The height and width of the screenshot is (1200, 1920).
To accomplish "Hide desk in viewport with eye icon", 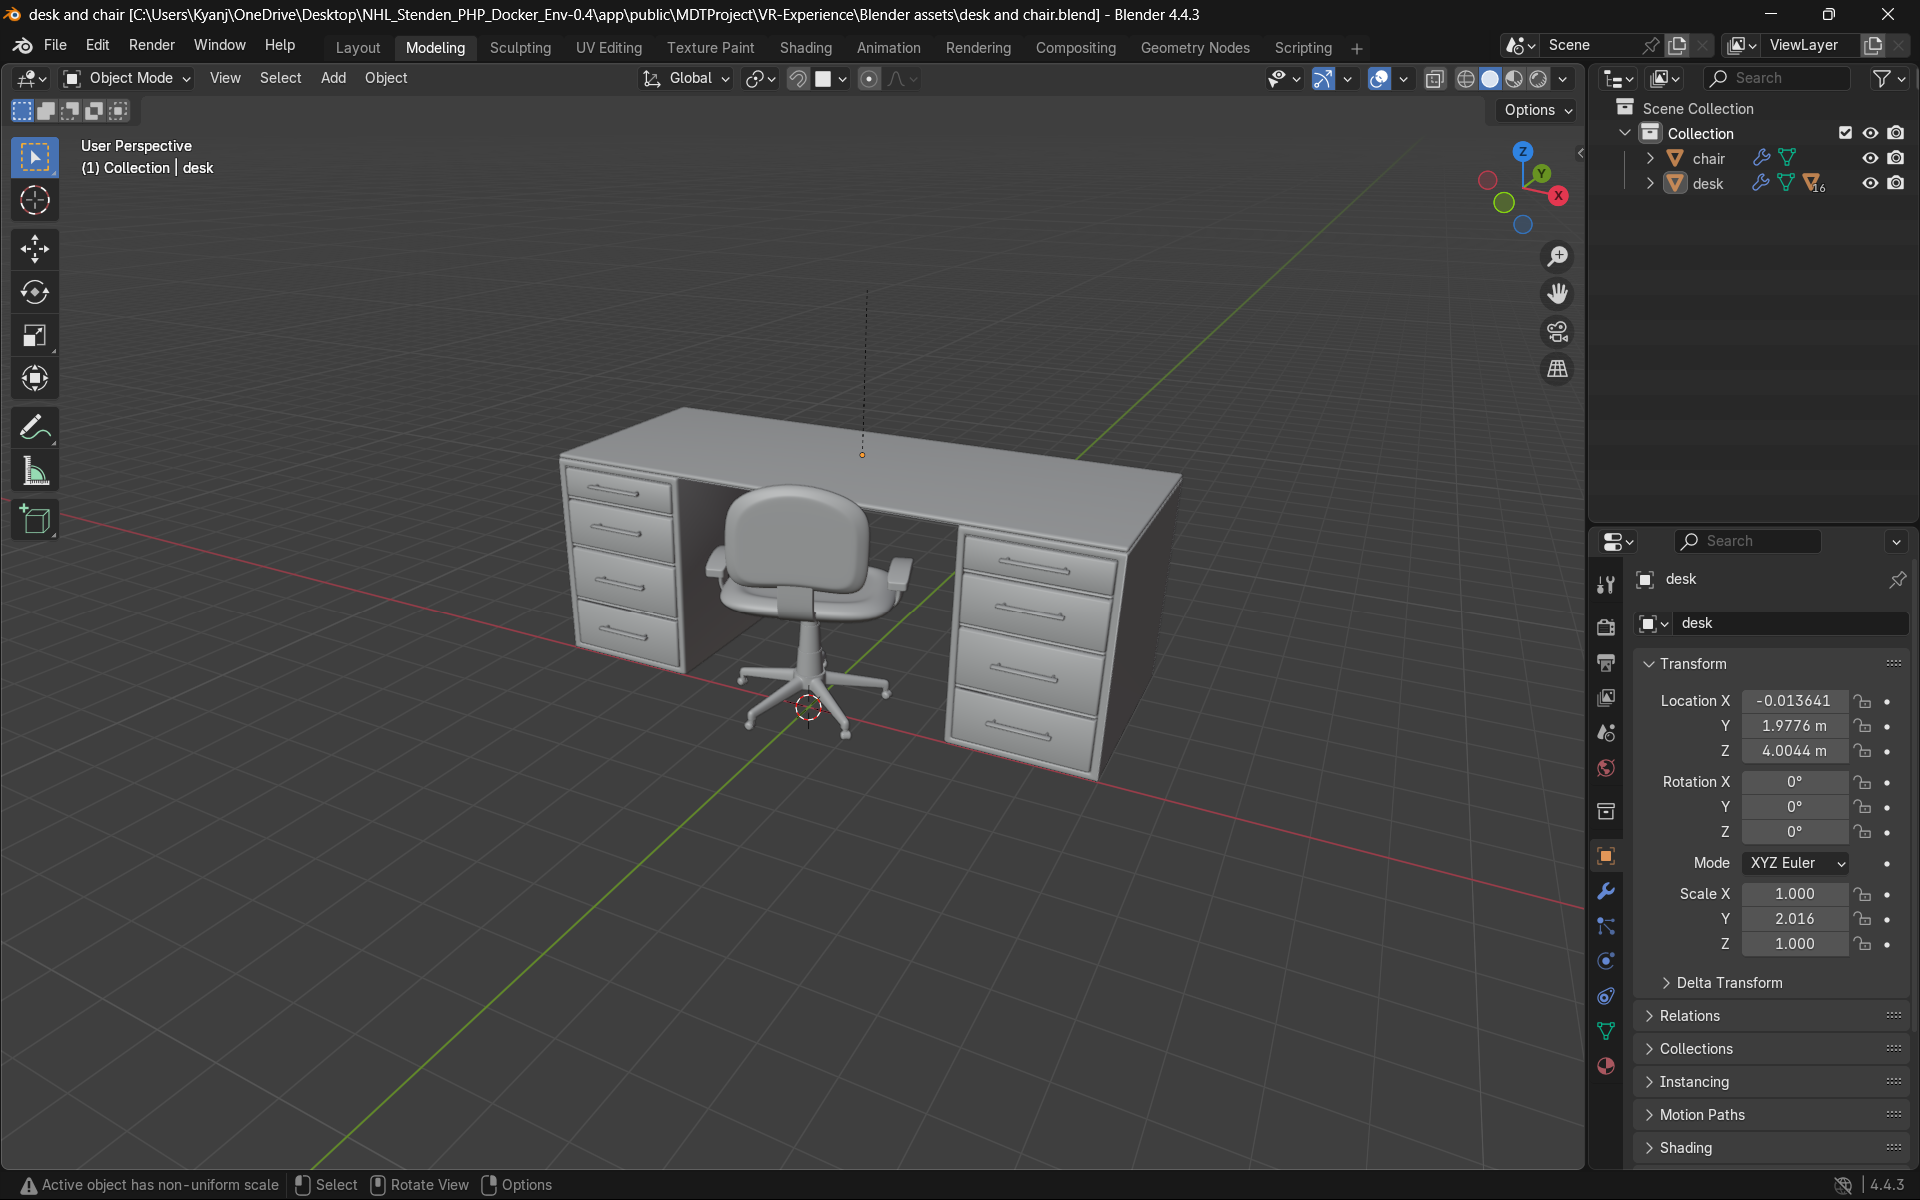I will (x=1870, y=183).
